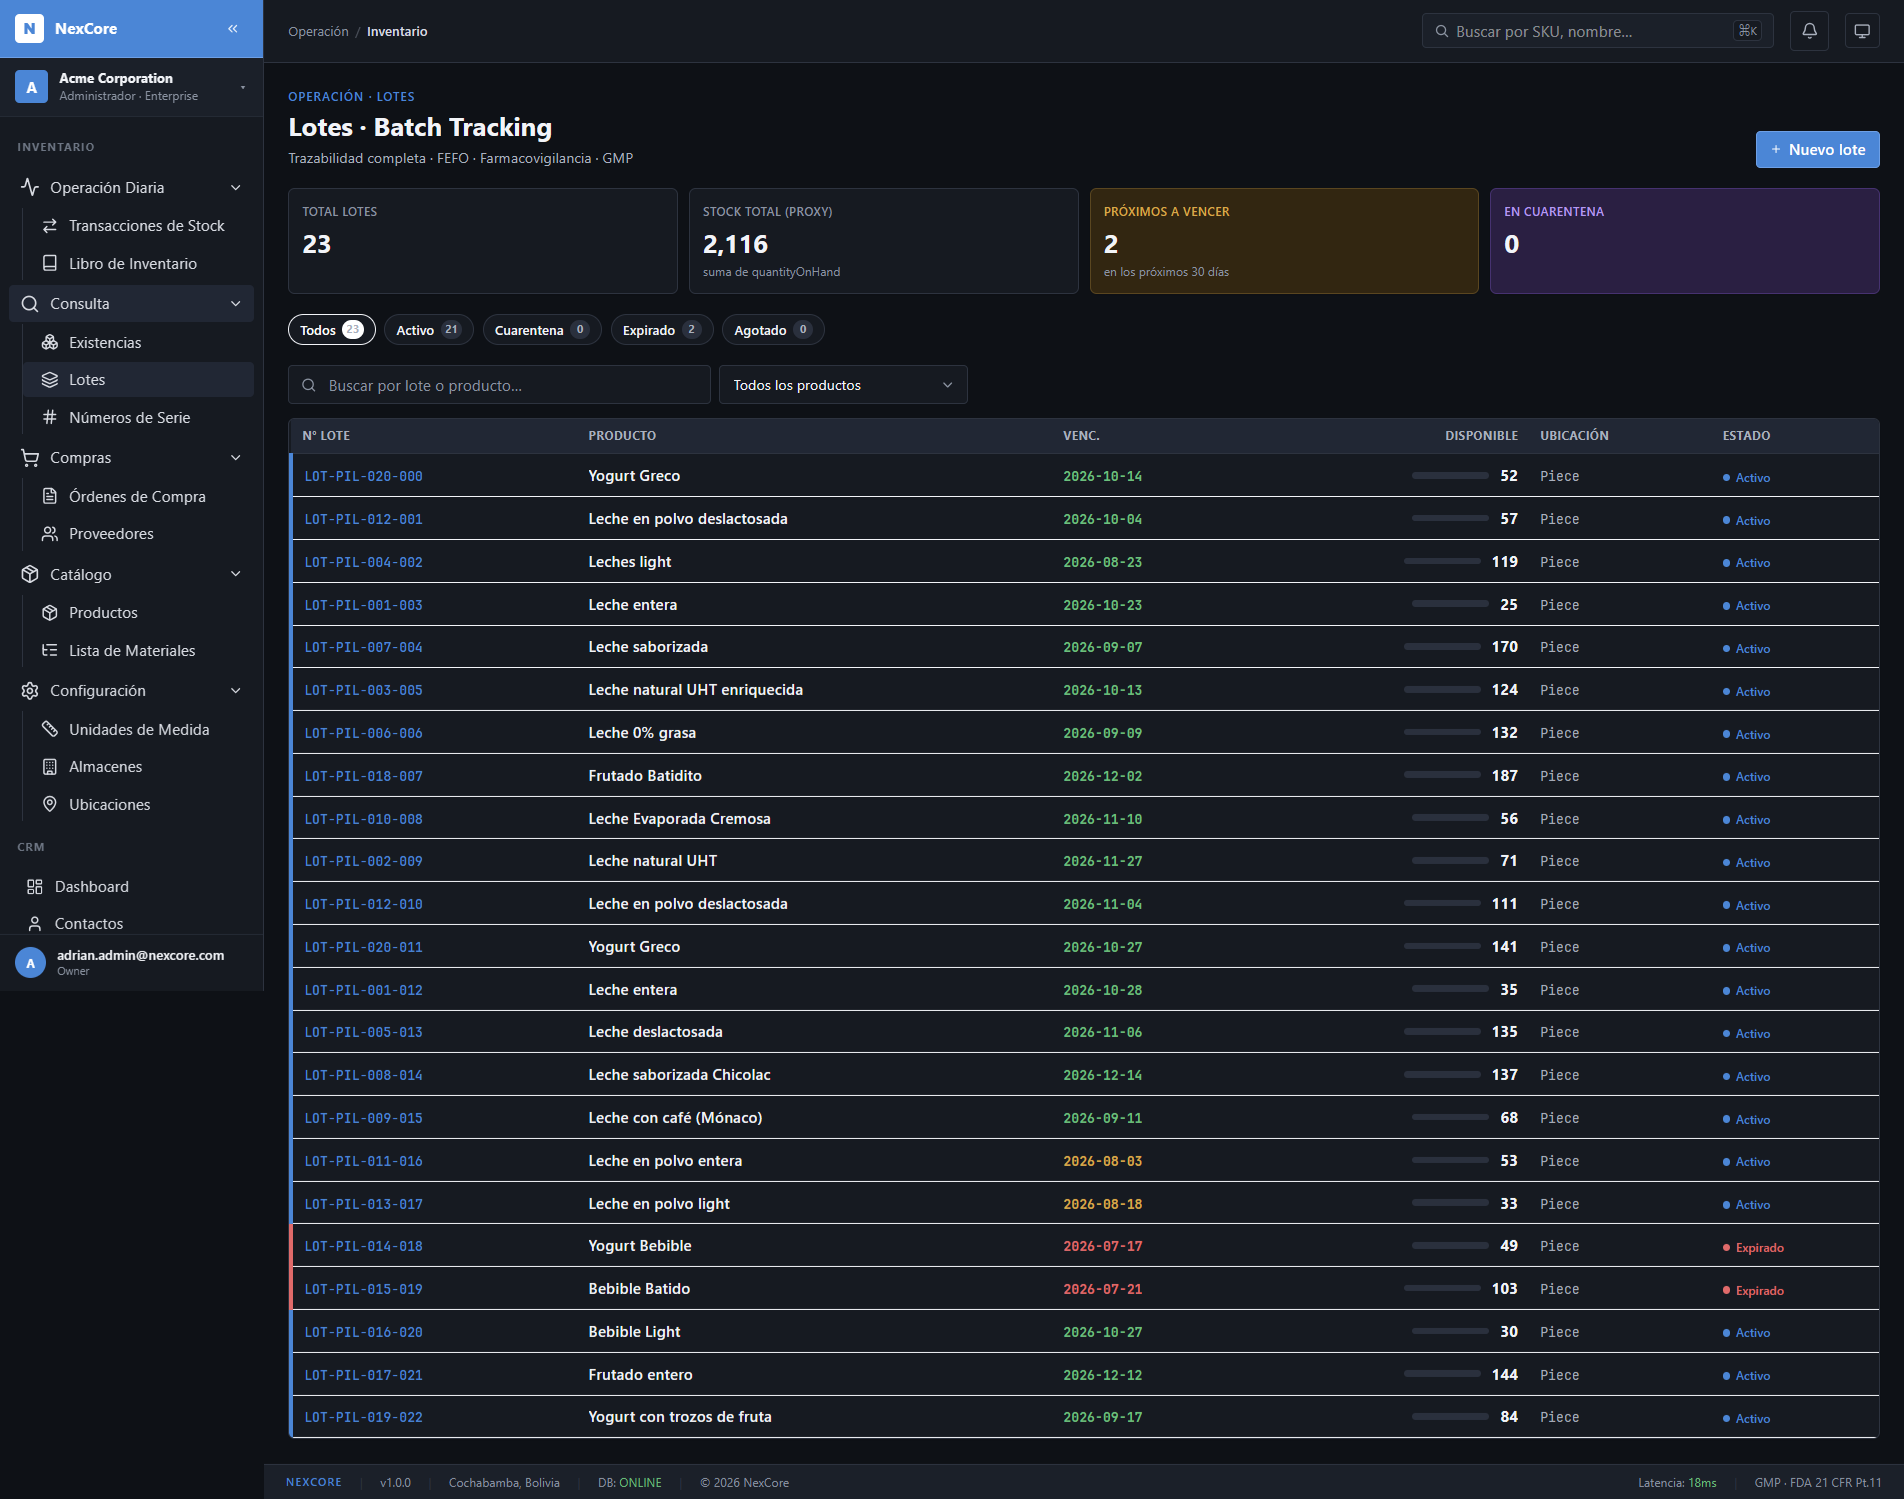The height and width of the screenshot is (1499, 1904).
Task: Open lot LOT-PIL-020-000
Action: [x=363, y=477]
